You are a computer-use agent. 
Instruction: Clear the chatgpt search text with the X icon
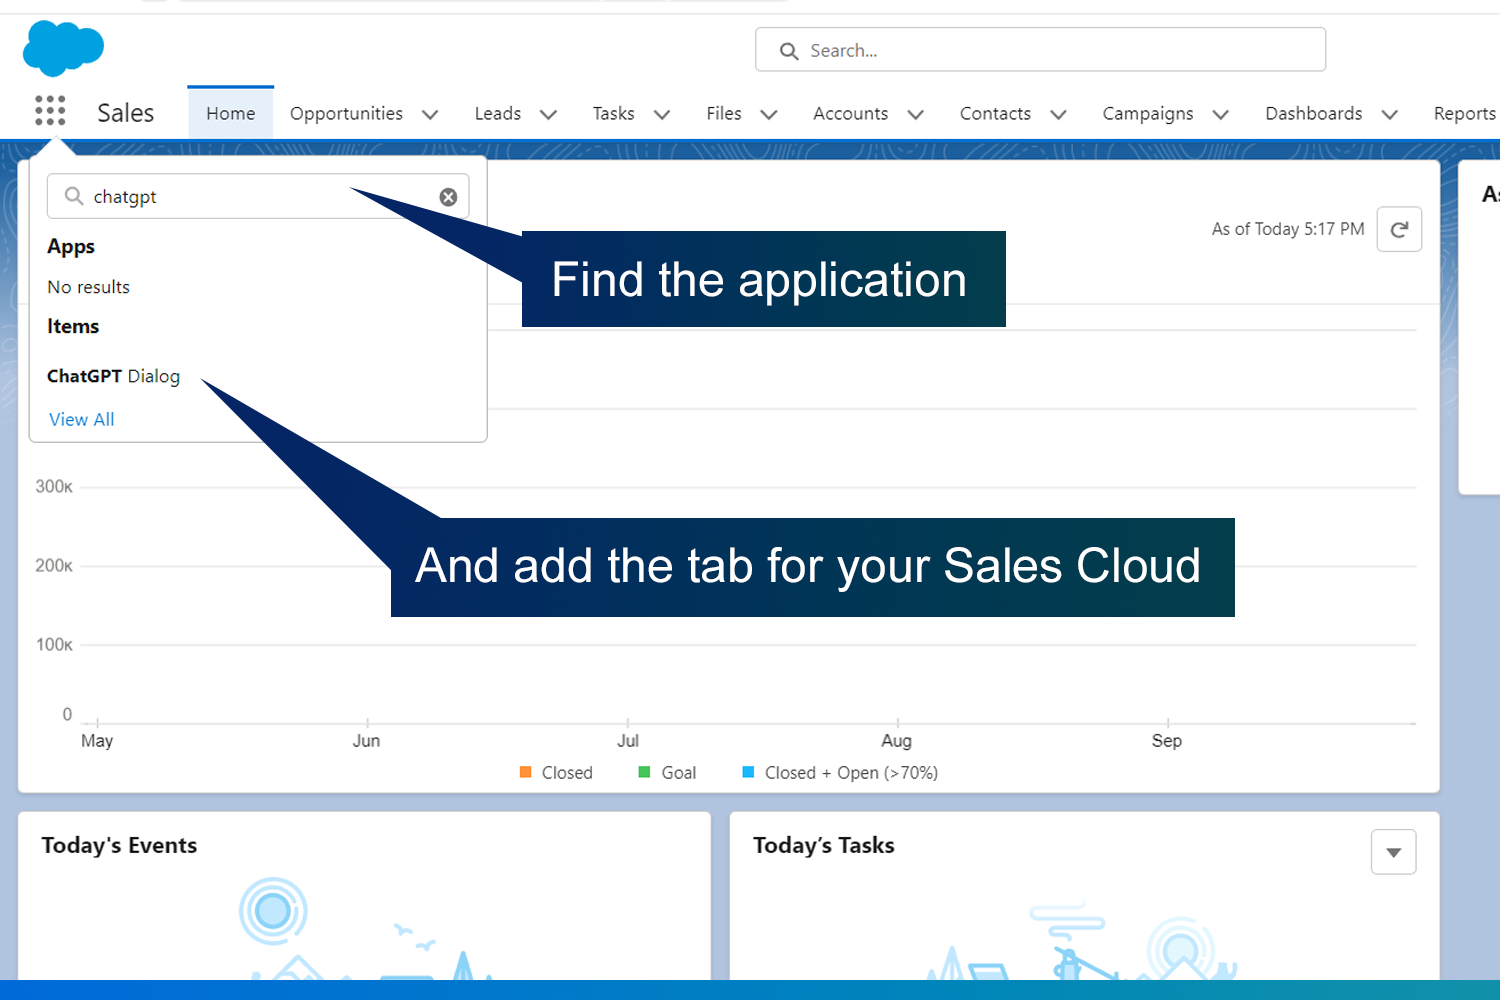448,196
